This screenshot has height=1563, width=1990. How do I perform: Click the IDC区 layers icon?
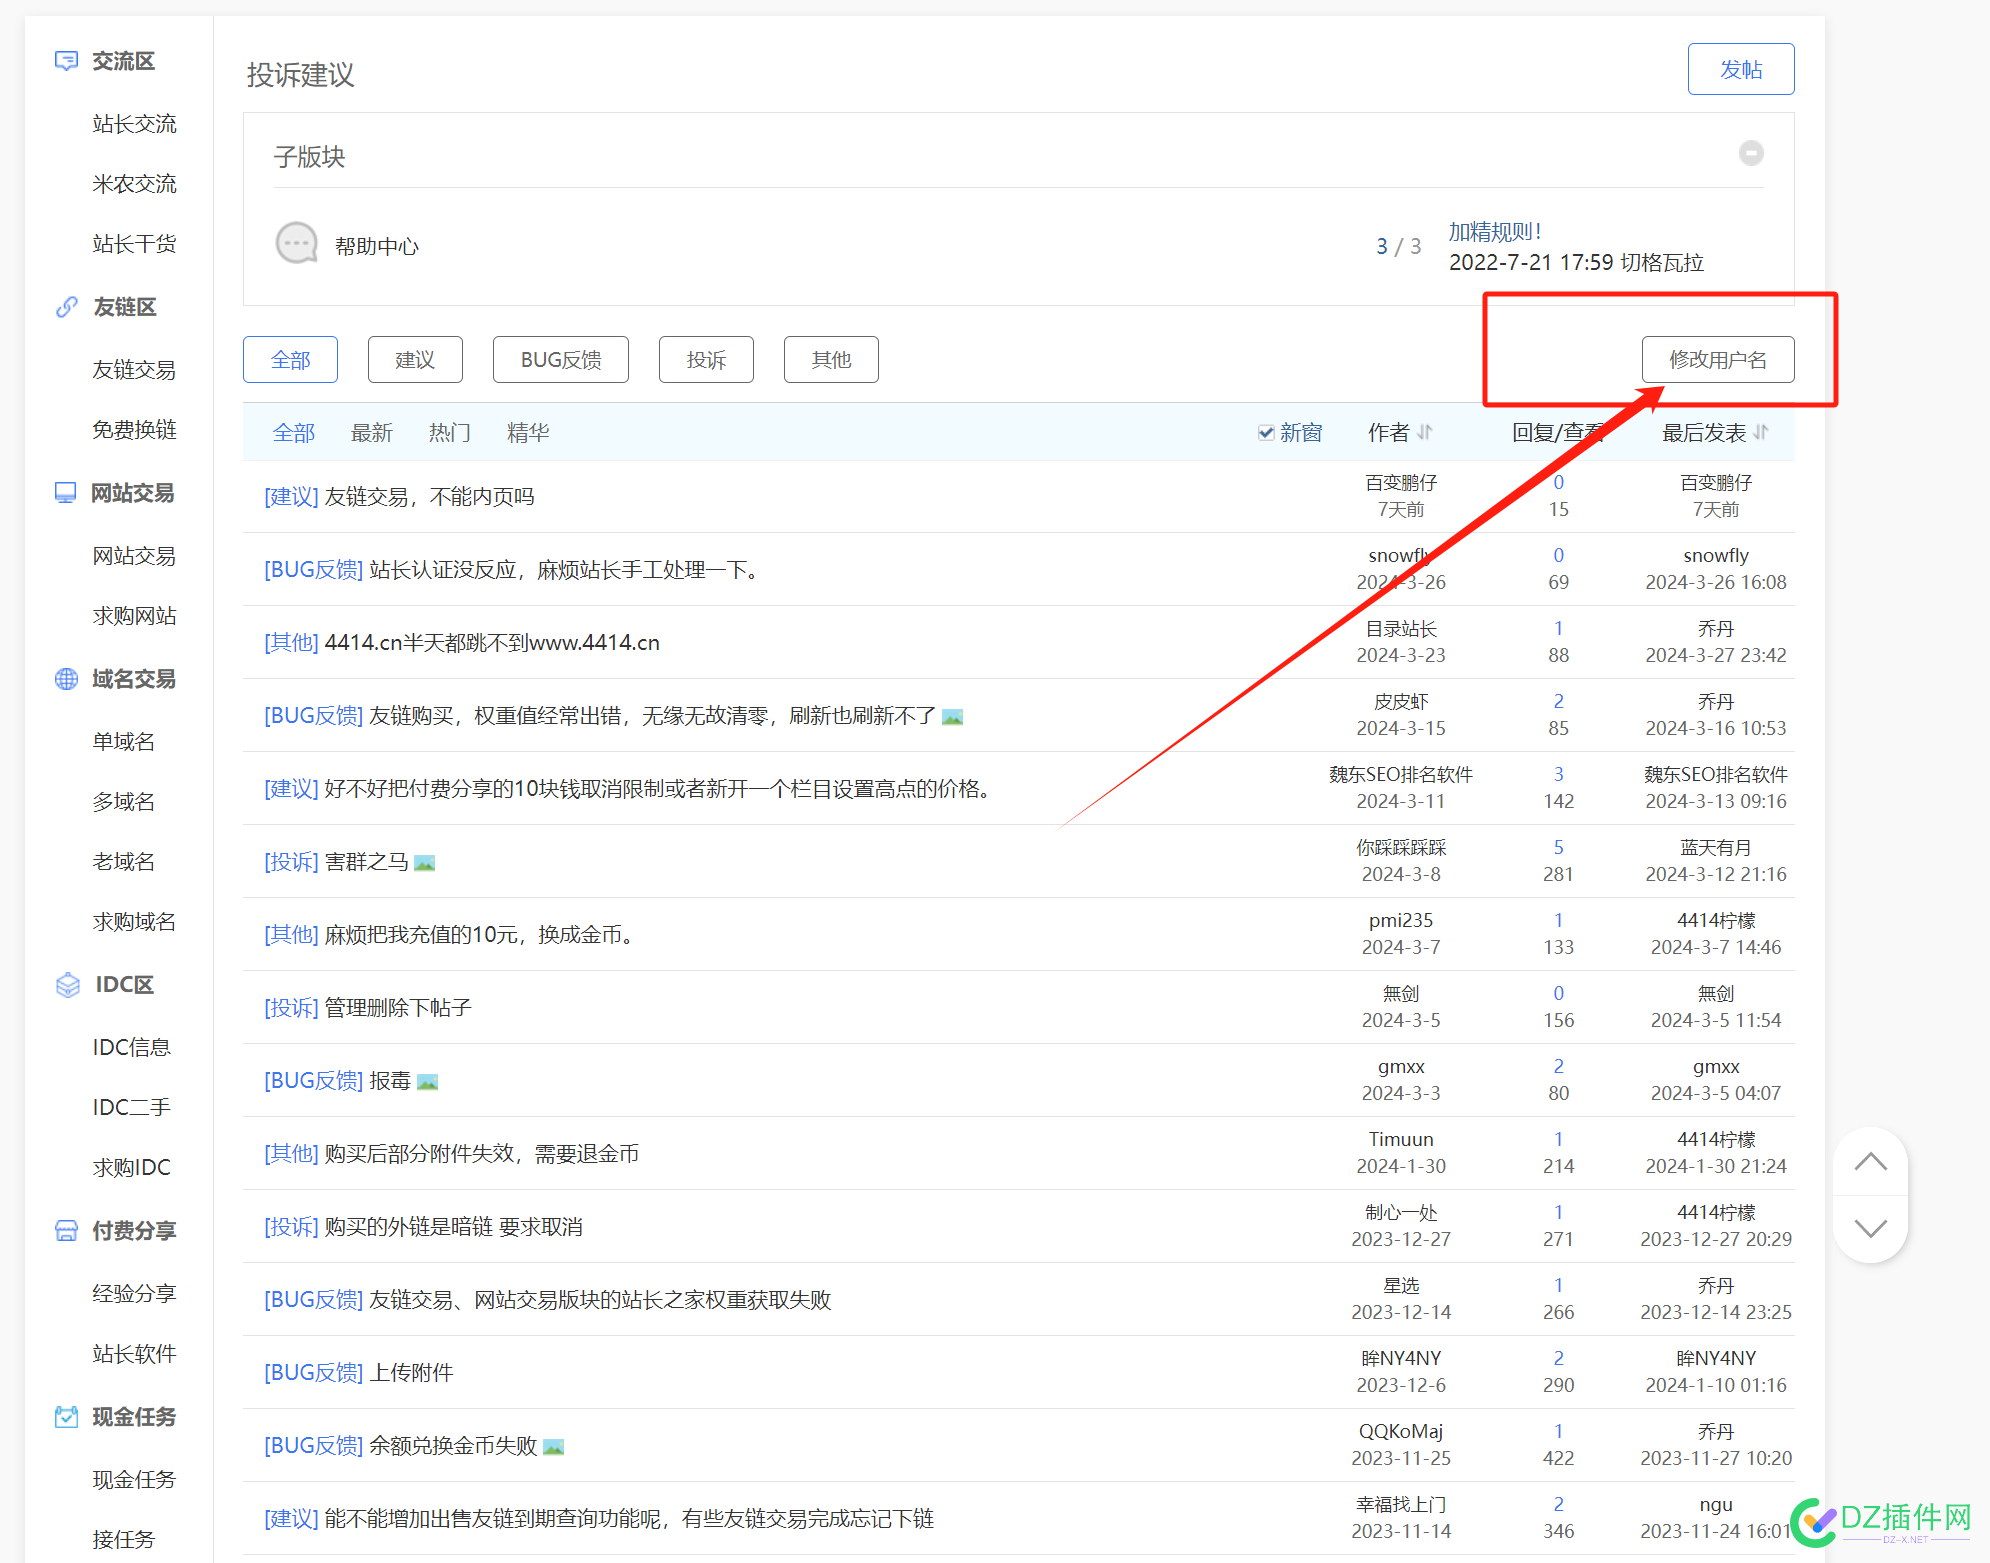point(67,985)
